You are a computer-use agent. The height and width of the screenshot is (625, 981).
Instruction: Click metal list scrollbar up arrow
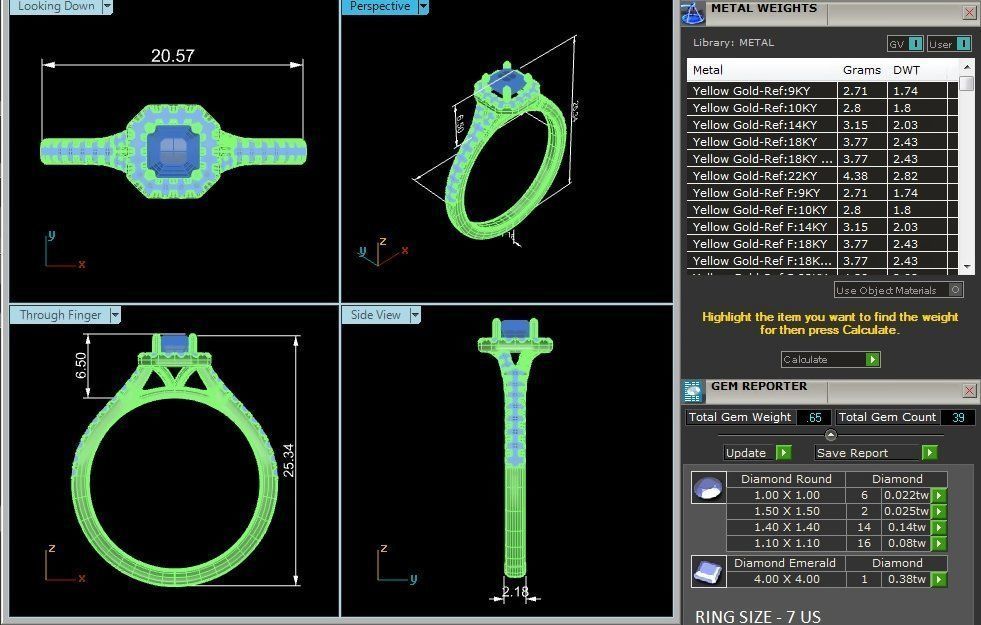(967, 66)
